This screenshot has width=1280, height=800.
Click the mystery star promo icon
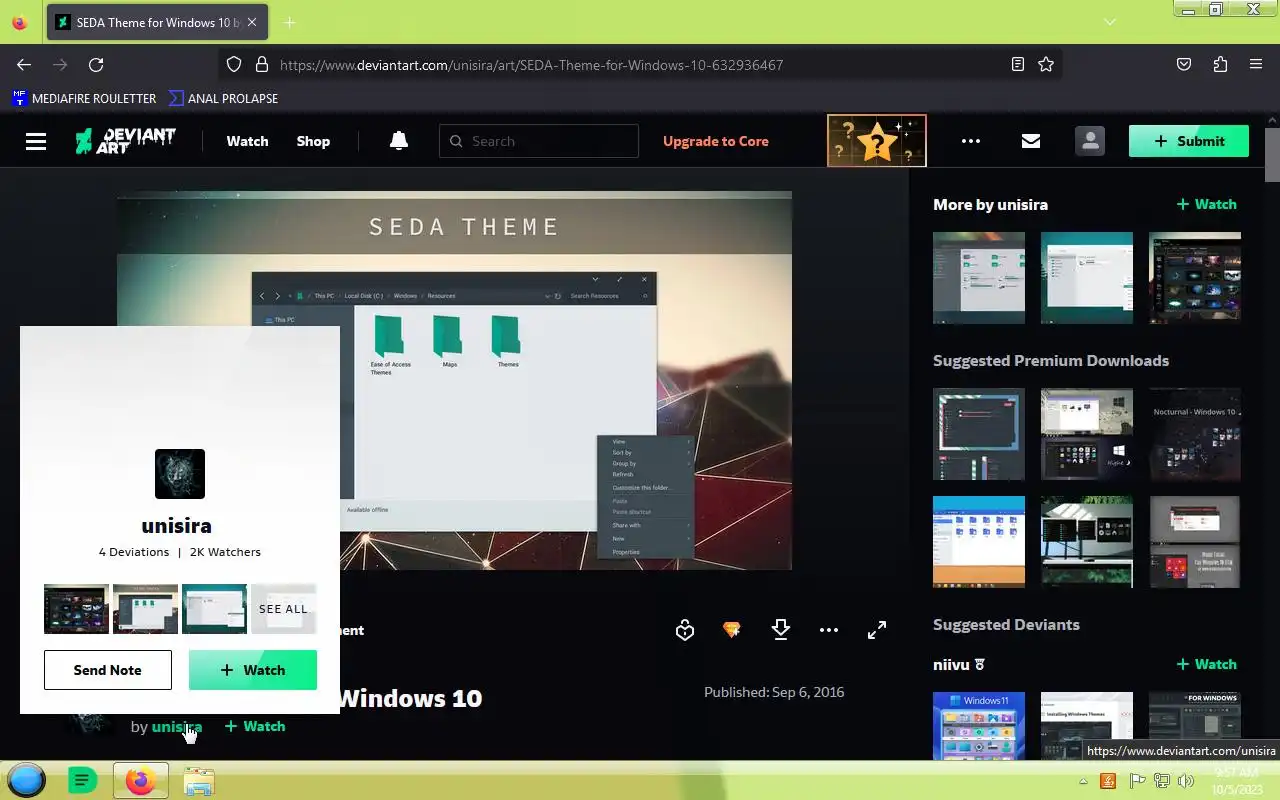click(877, 141)
